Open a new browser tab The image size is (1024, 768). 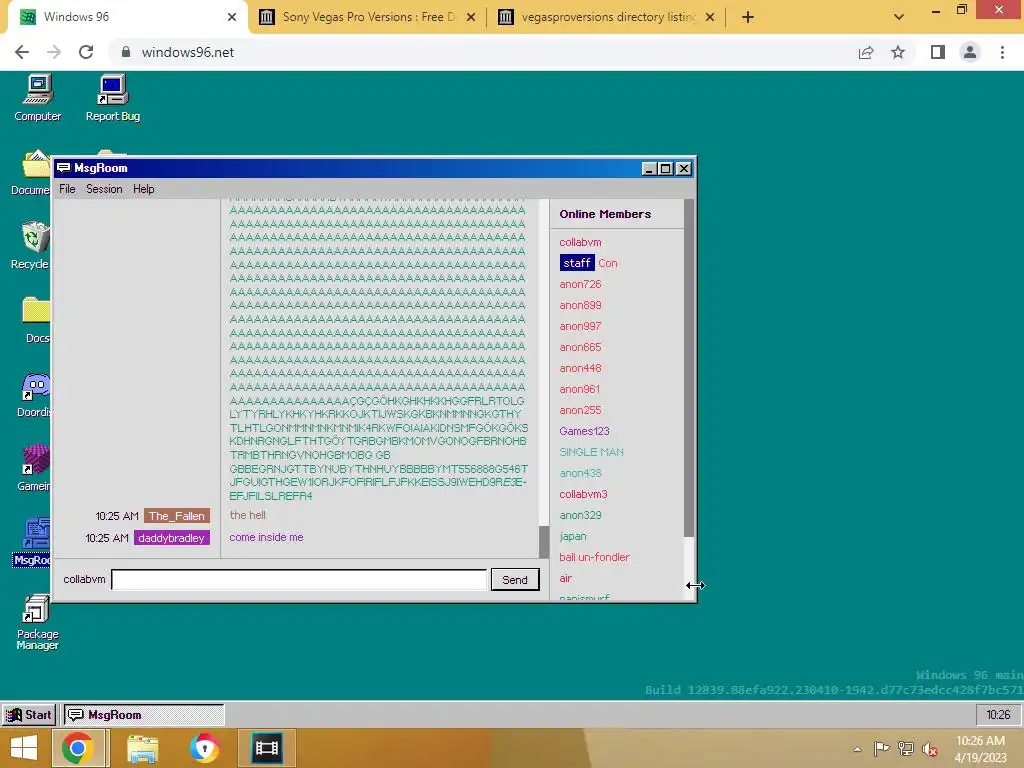(x=748, y=17)
